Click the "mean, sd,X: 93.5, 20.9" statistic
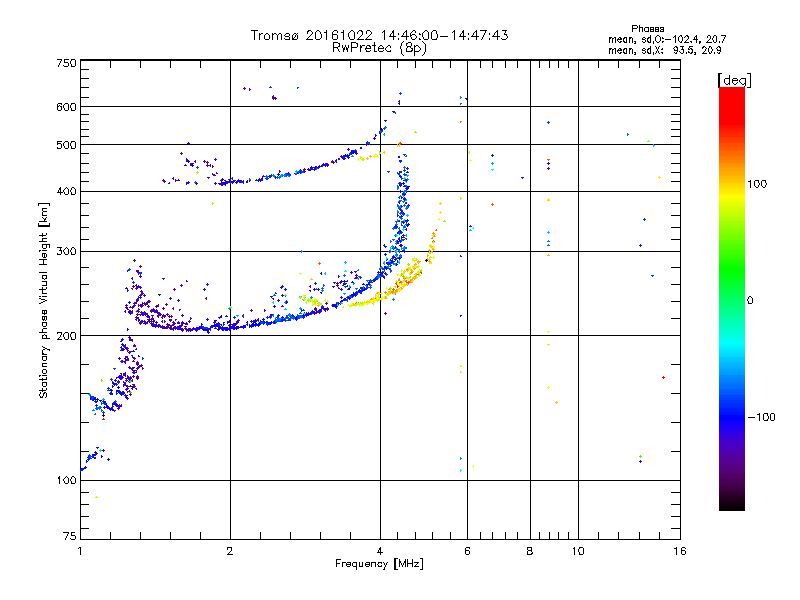The width and height of the screenshot is (800, 600). 664,50
